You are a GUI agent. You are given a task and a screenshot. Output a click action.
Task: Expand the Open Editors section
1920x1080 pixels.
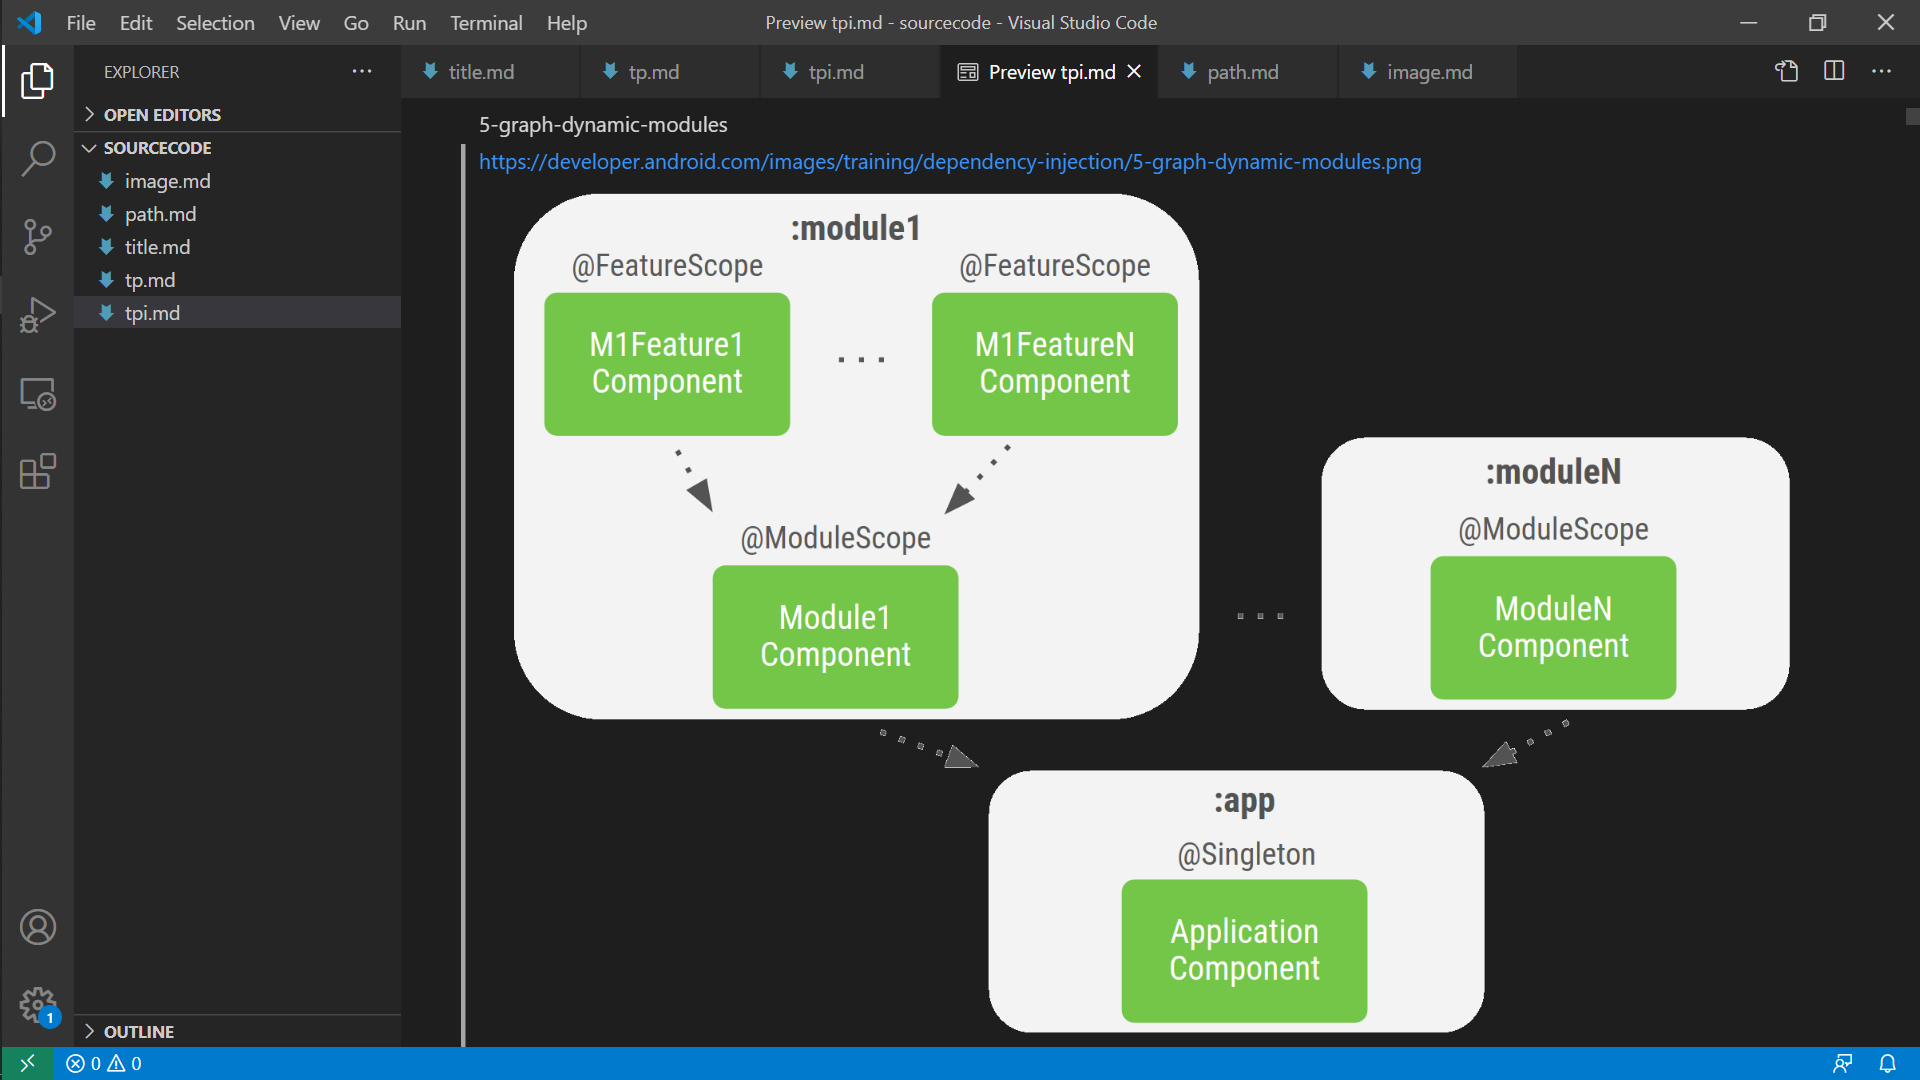161,115
